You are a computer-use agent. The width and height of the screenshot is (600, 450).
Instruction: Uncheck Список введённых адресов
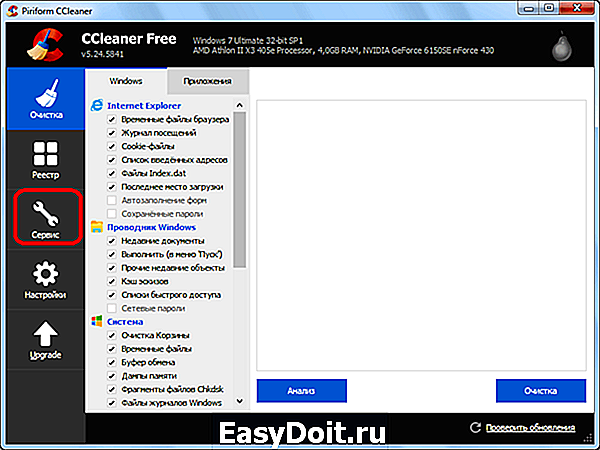[111, 160]
